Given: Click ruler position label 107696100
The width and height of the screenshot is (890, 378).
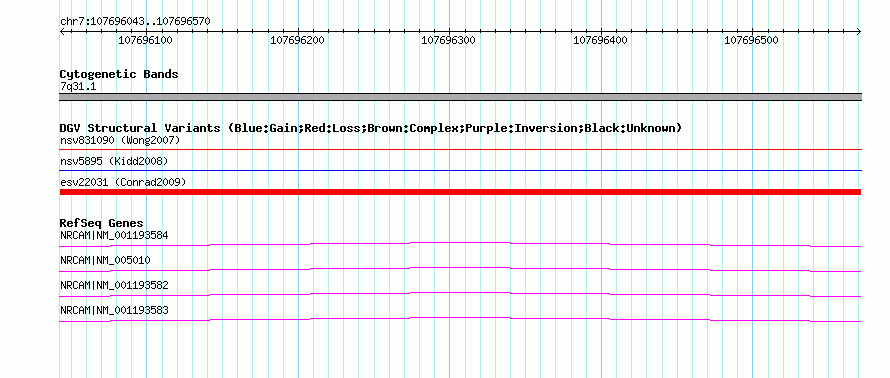Looking at the screenshot, I should click(x=145, y=40).
